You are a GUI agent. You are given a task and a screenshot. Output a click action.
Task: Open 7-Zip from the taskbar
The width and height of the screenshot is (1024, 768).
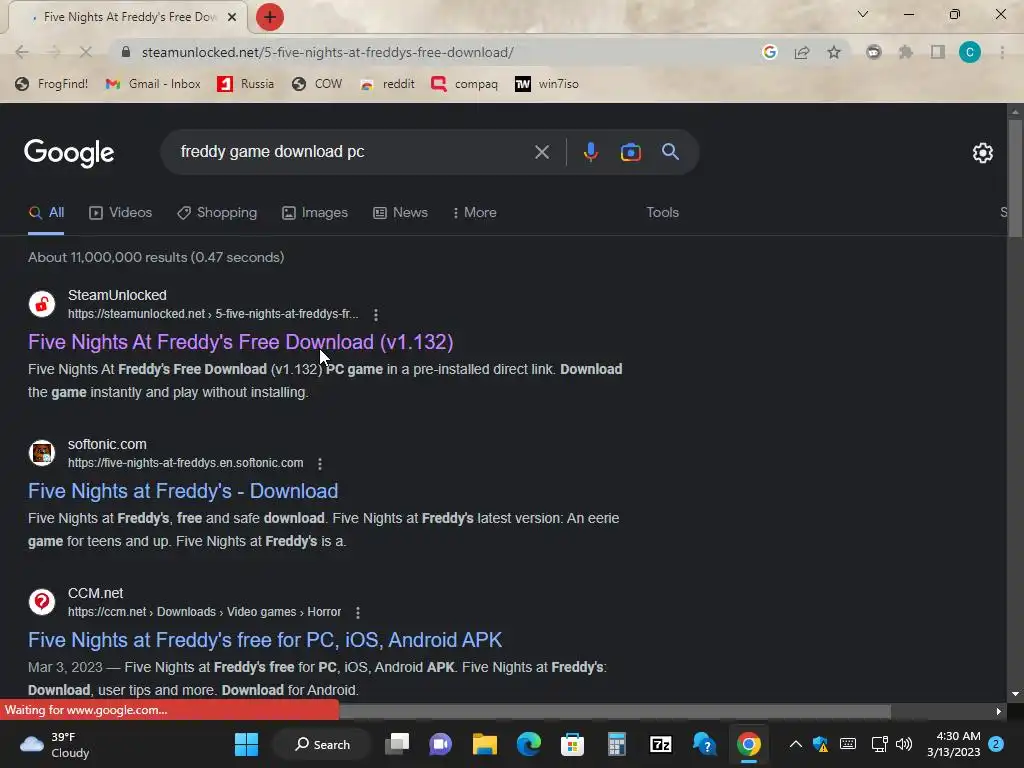pos(661,744)
